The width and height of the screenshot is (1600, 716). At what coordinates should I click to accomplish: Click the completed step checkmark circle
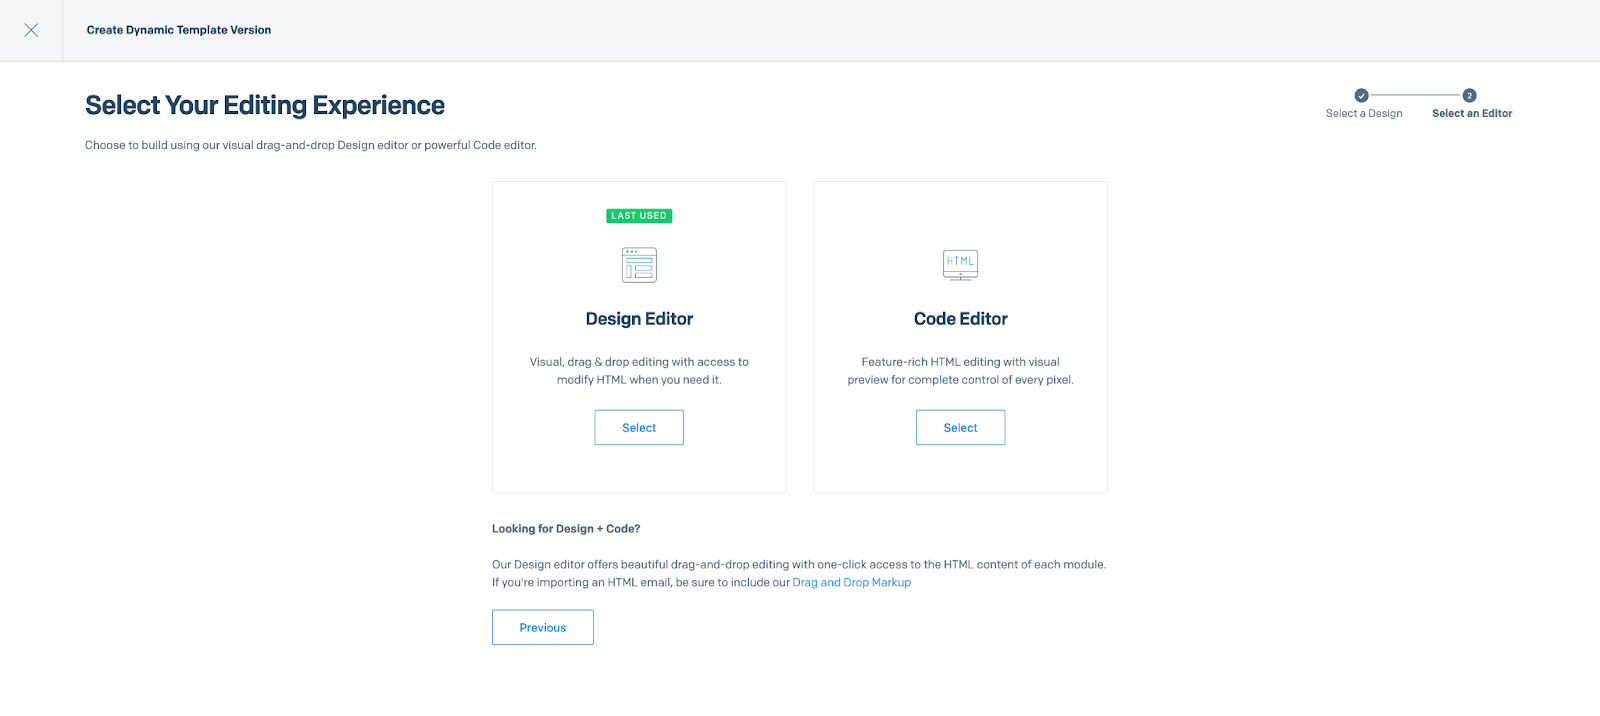pyautogui.click(x=1361, y=96)
